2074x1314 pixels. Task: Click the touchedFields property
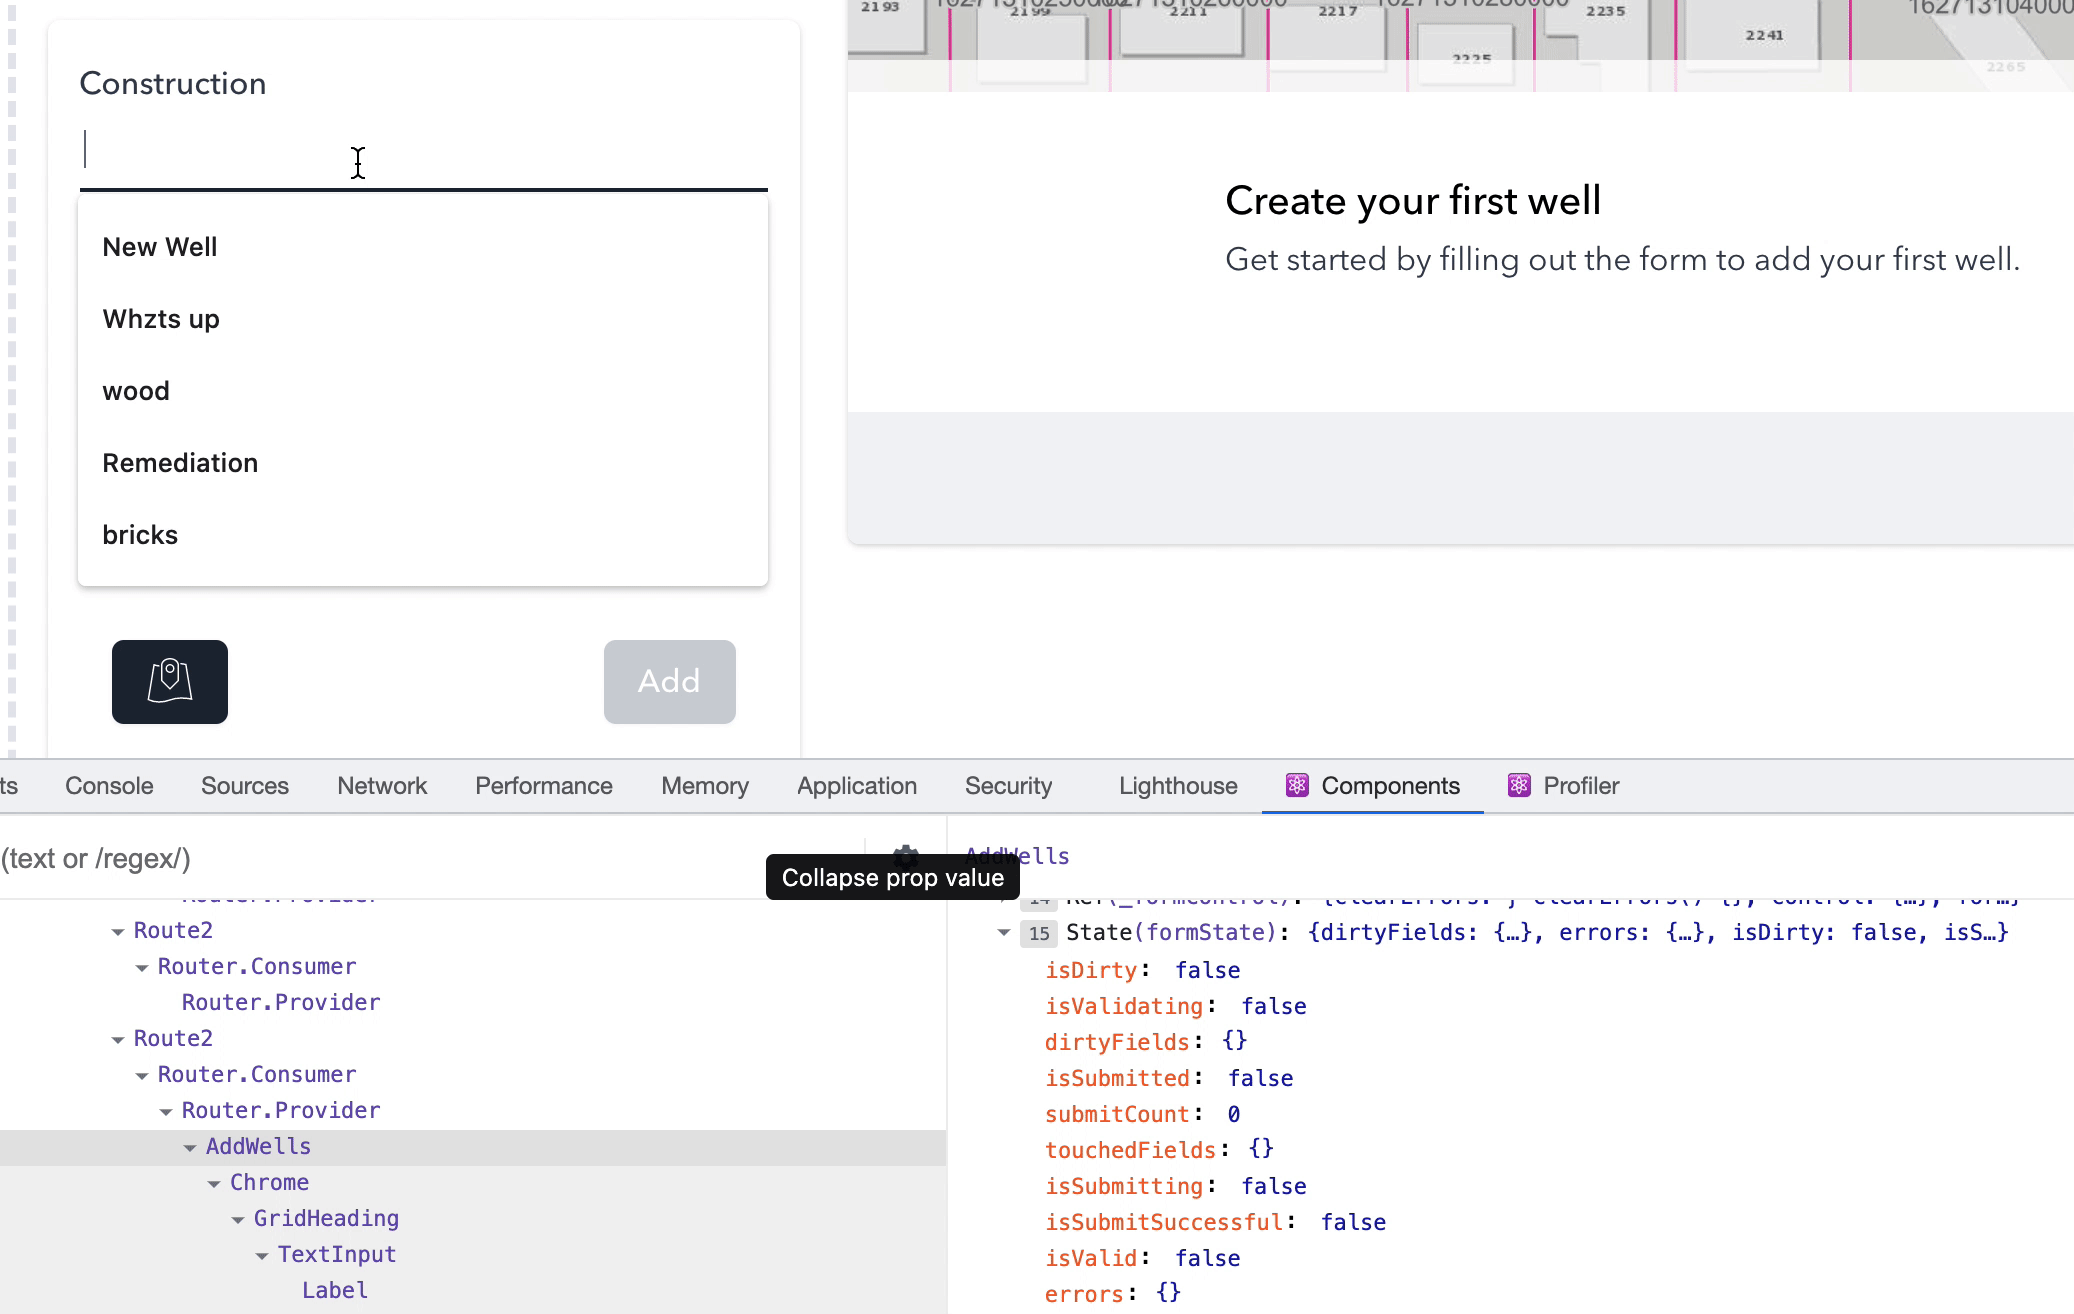tap(1130, 1150)
